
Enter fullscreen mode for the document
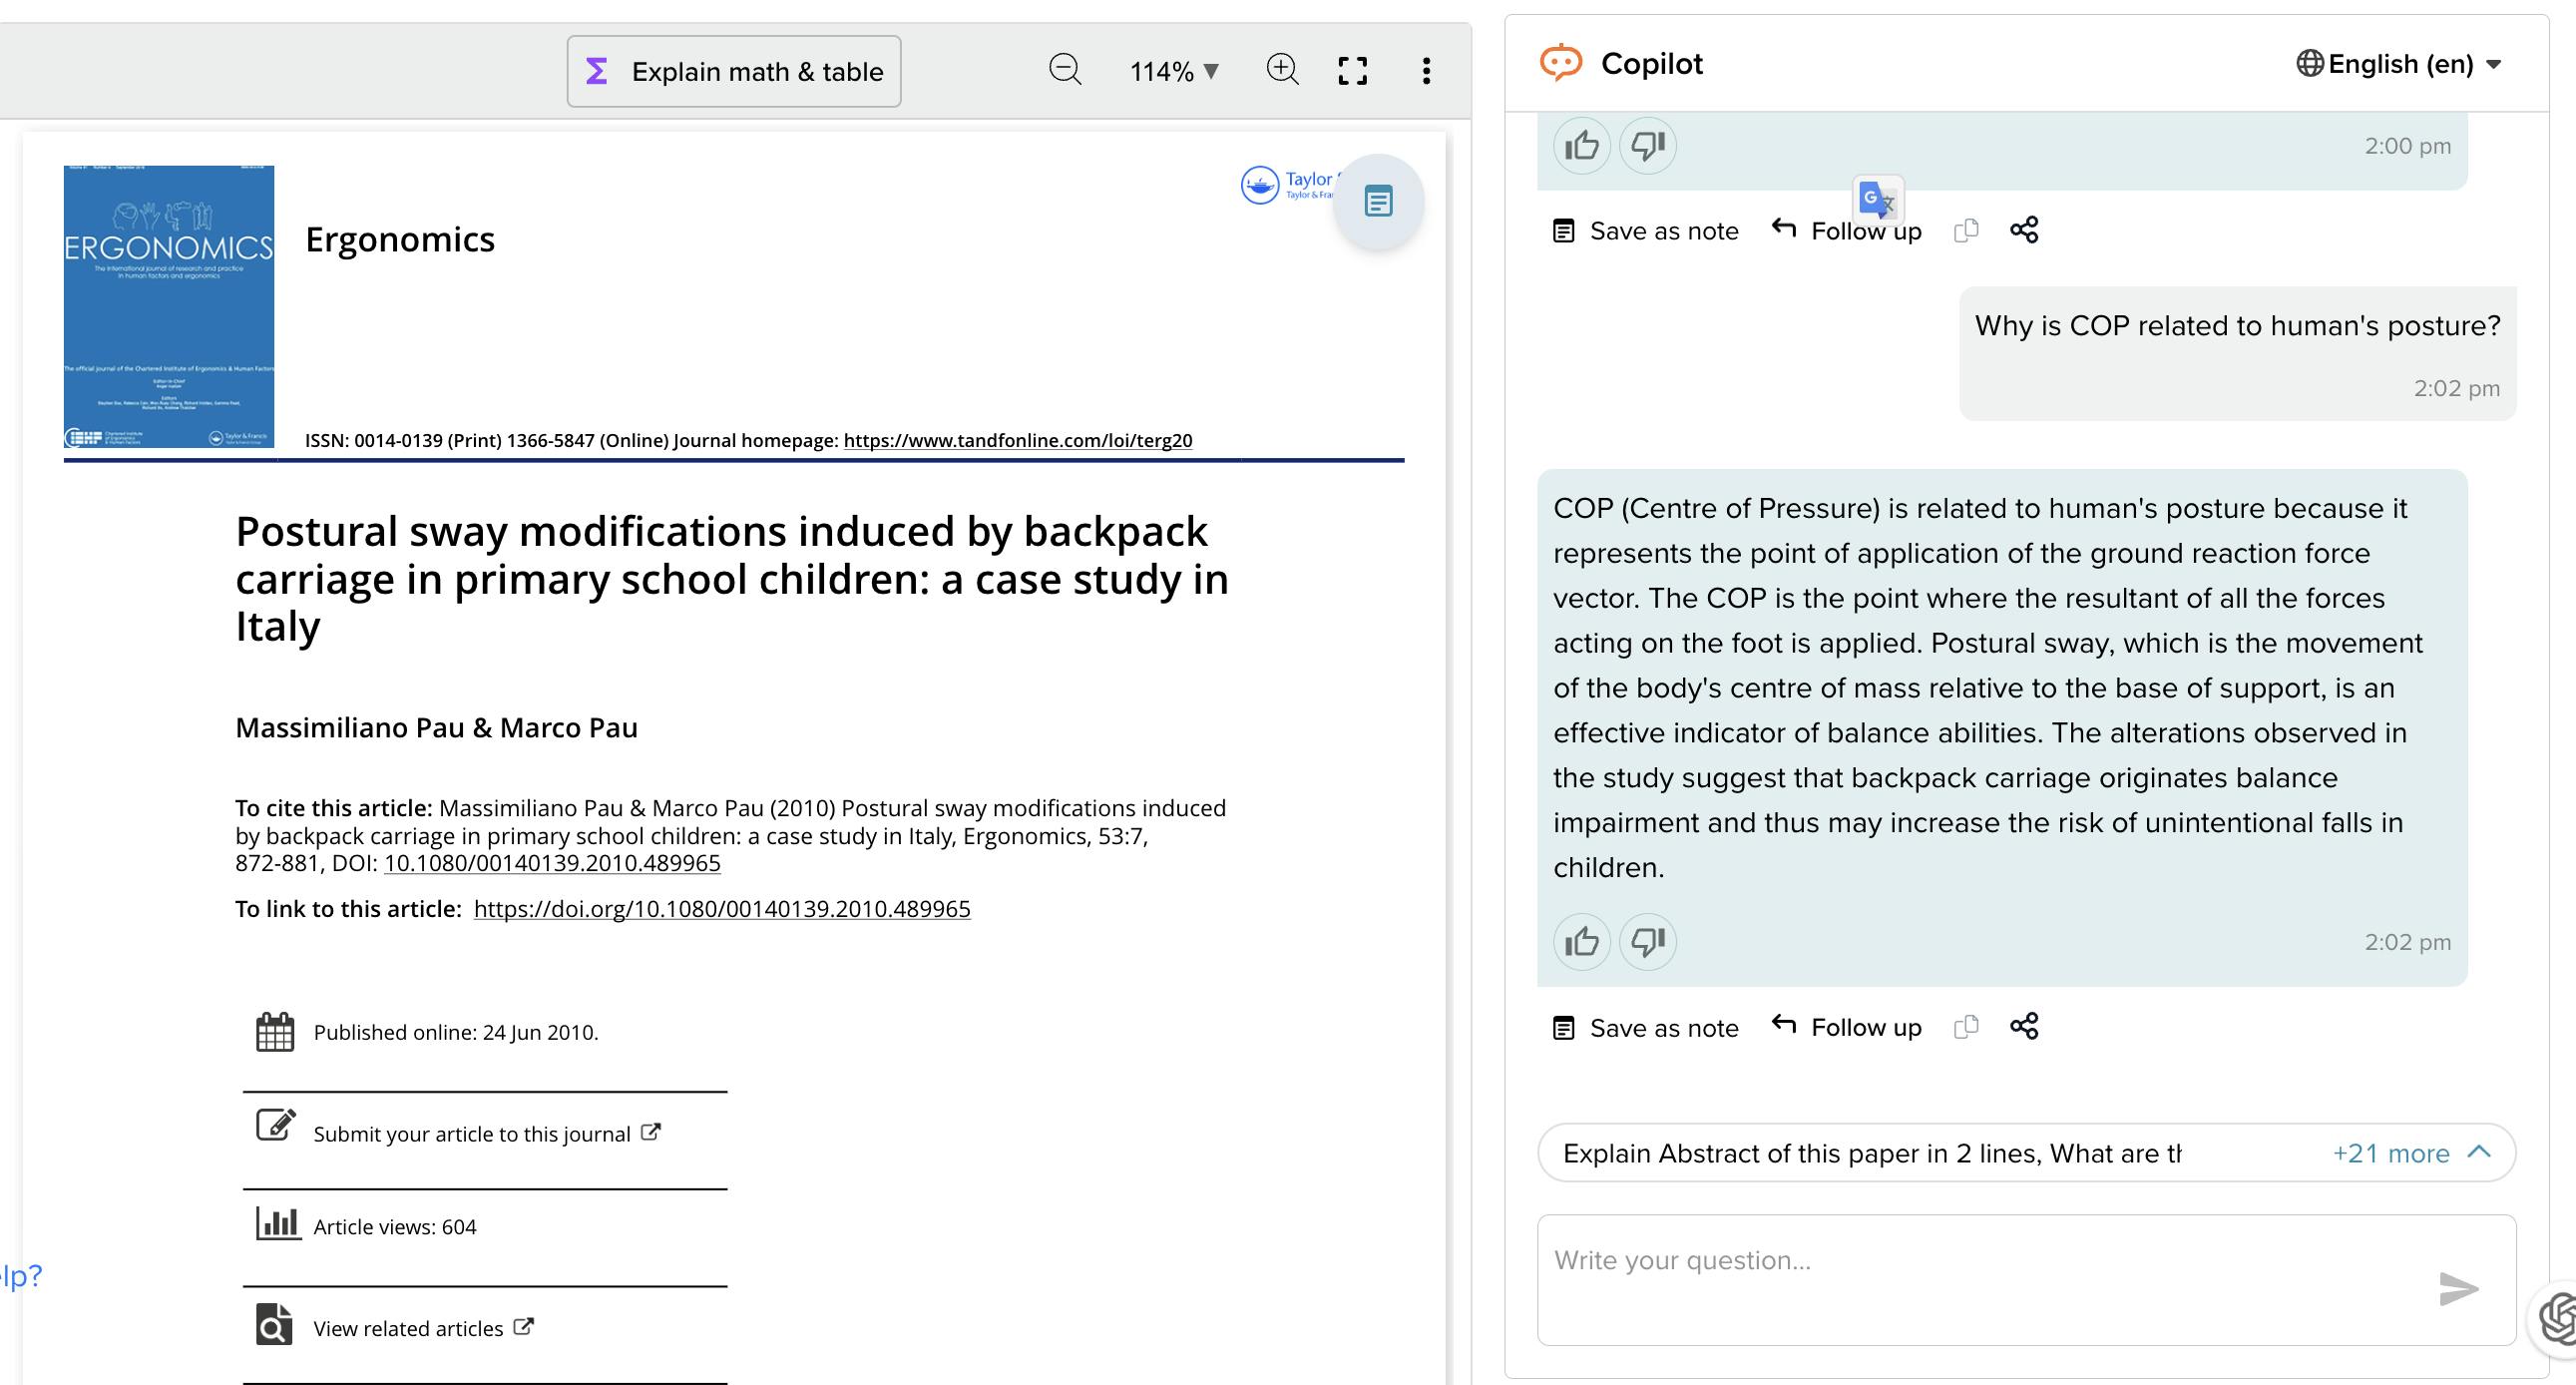coord(1353,71)
